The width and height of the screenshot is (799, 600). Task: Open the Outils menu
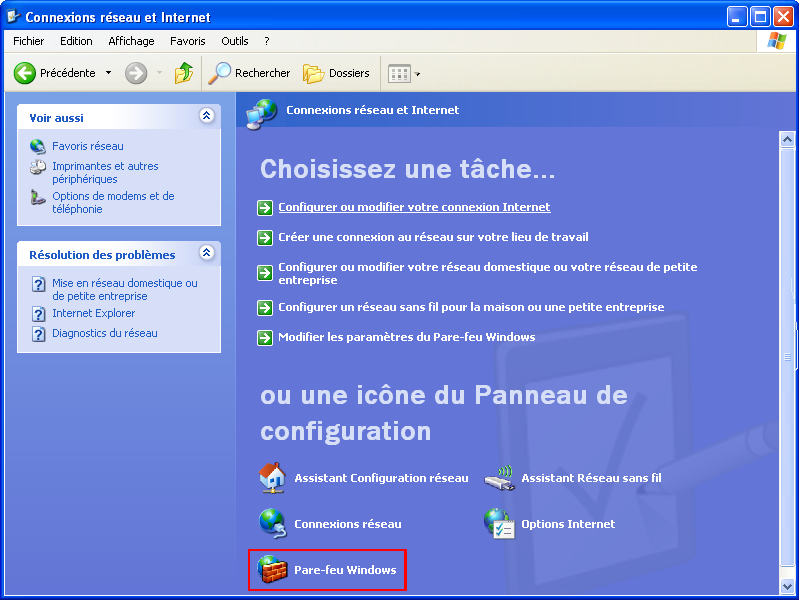(235, 41)
